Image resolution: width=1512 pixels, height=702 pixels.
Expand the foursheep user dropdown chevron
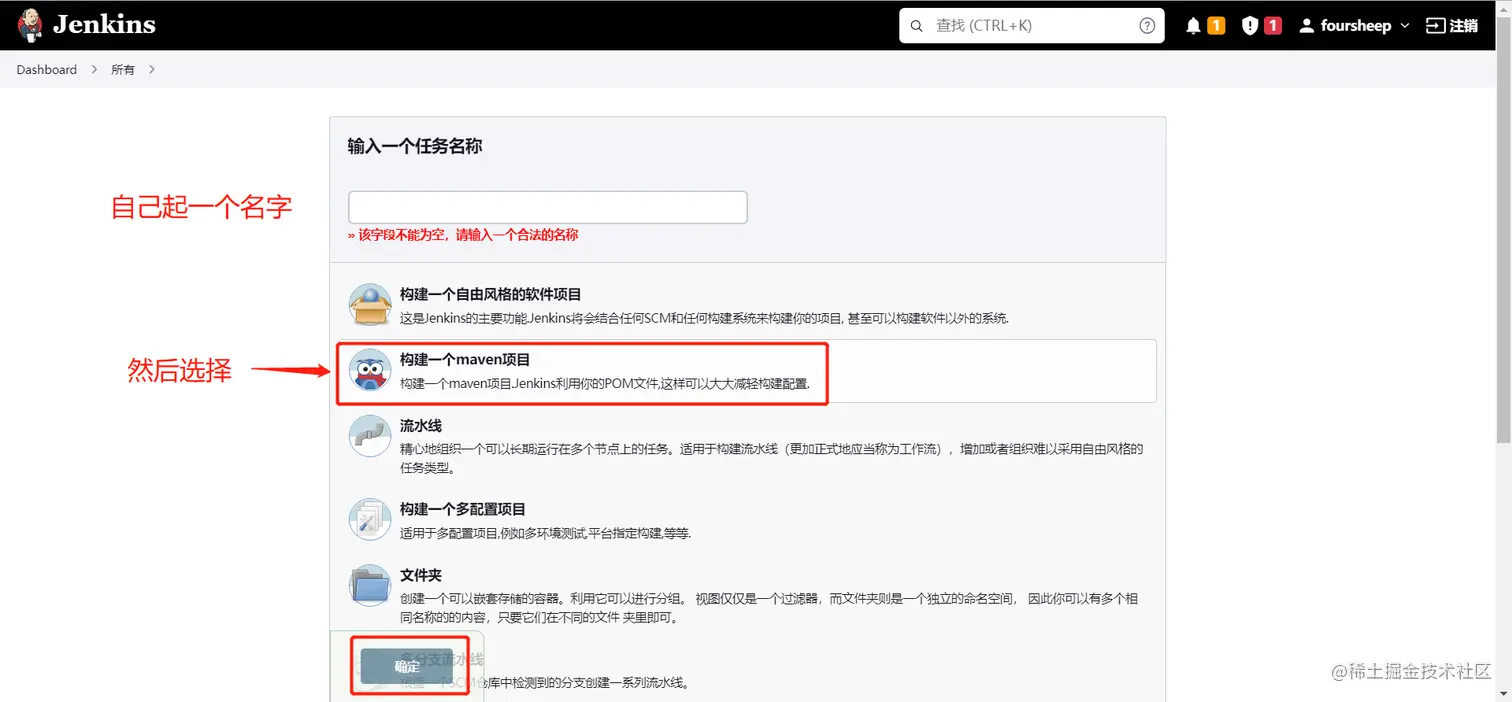click(1404, 26)
